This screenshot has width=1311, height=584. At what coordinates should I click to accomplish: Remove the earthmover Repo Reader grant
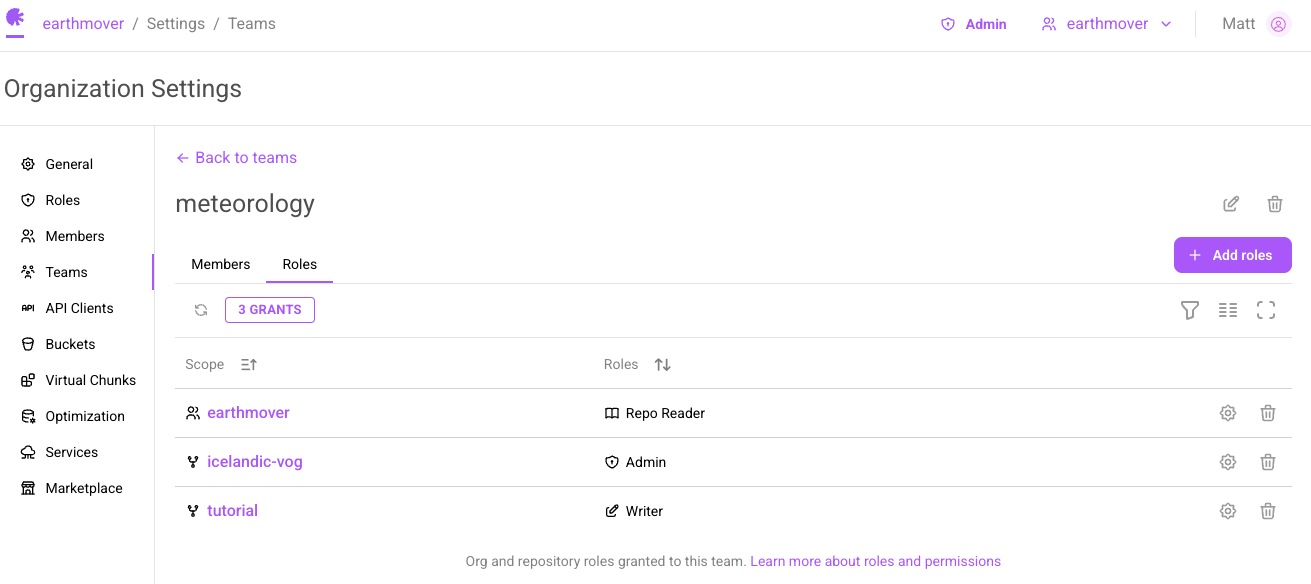click(x=1268, y=413)
